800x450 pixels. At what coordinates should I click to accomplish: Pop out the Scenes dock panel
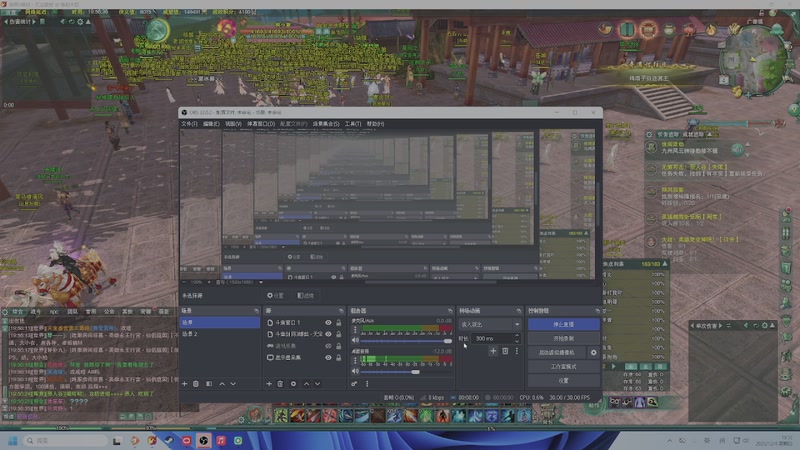point(256,311)
